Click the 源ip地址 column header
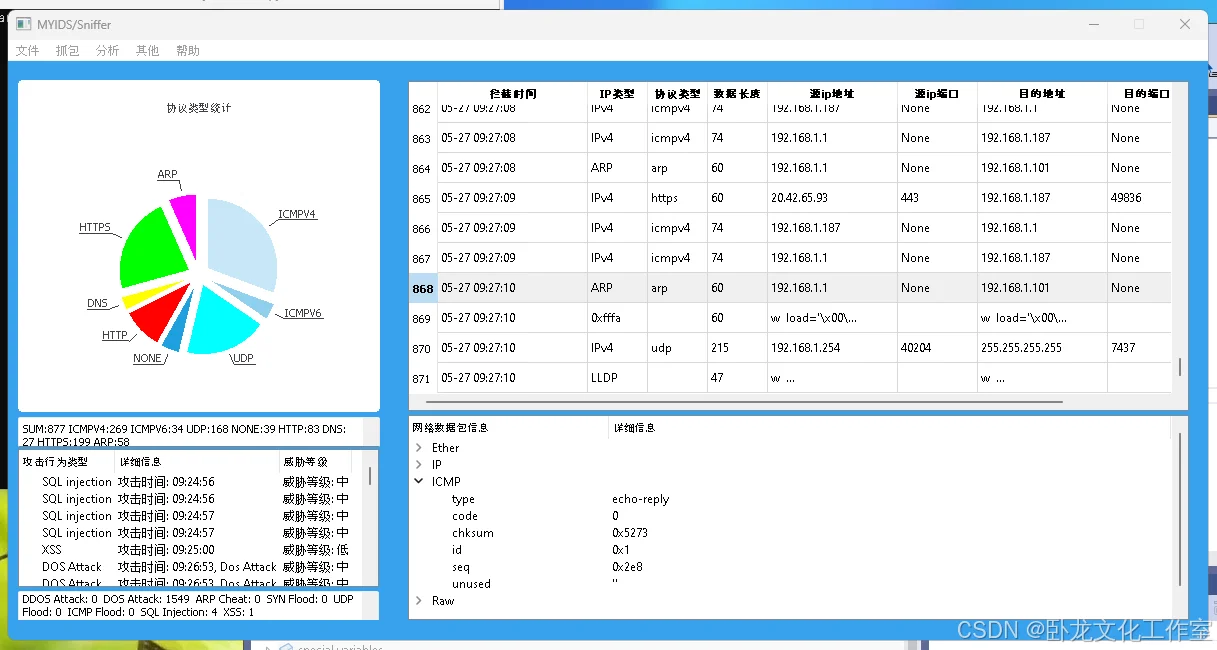 click(831, 94)
